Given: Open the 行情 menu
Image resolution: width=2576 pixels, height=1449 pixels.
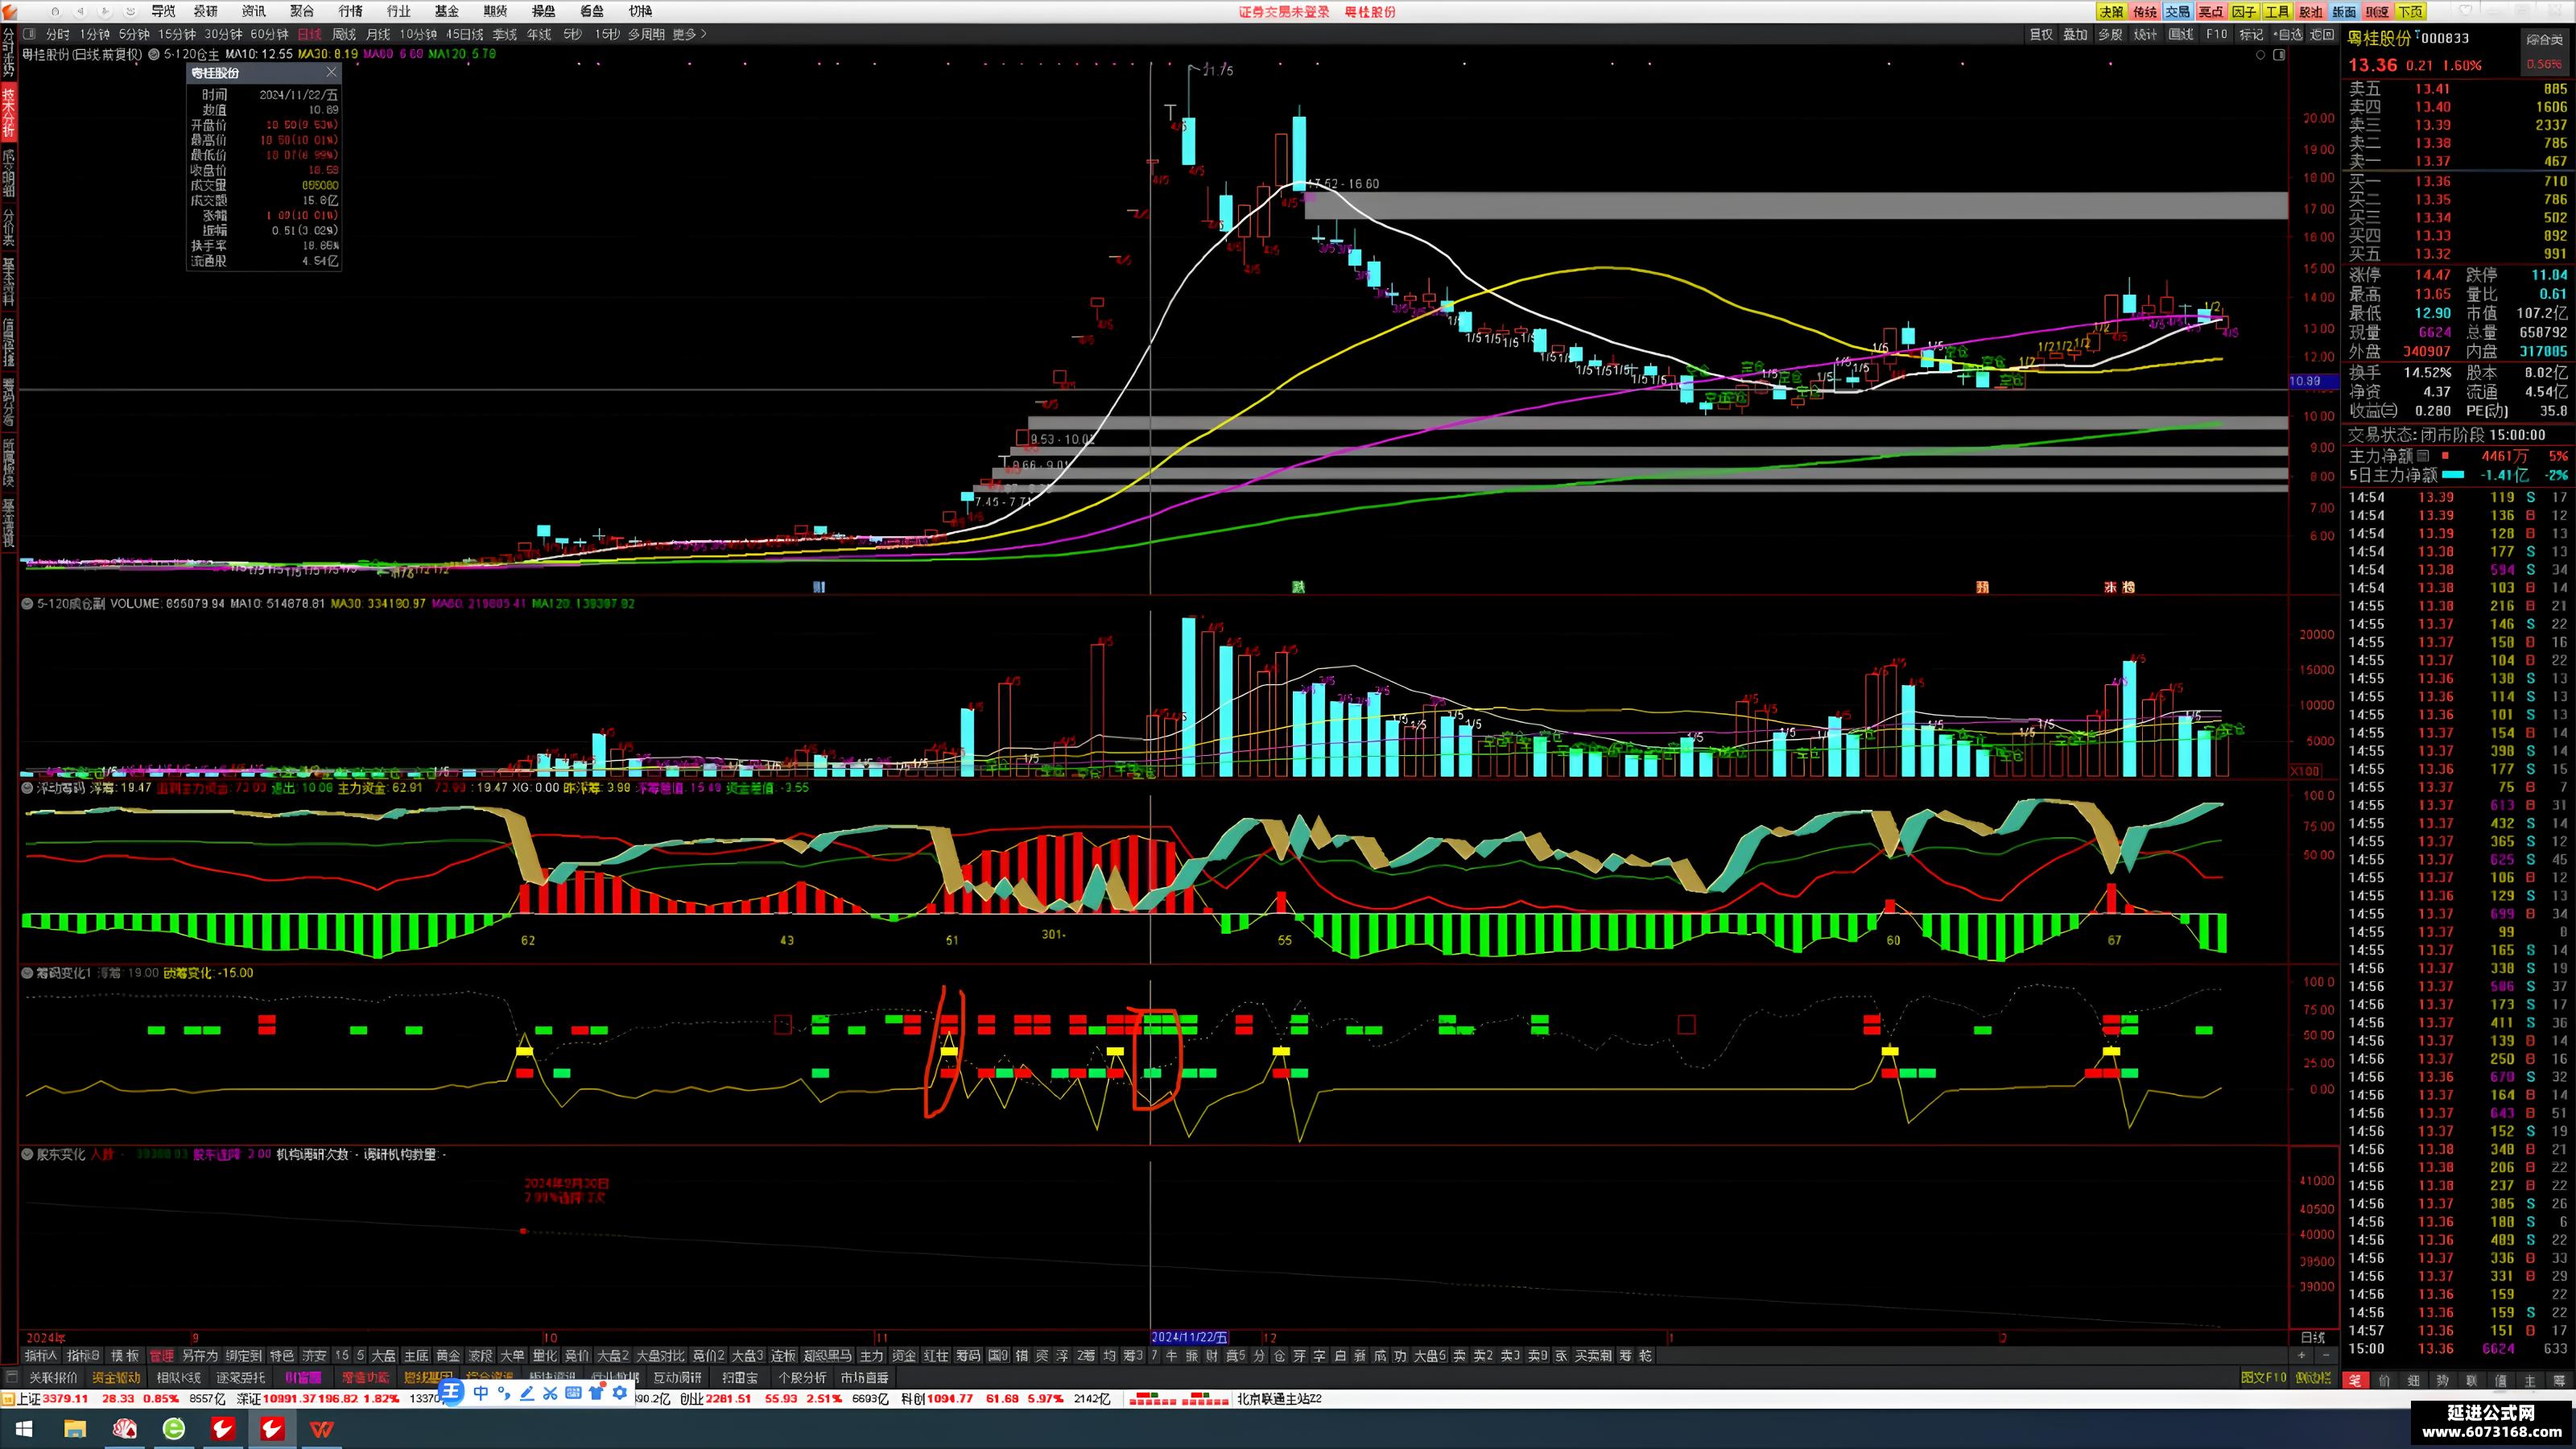Looking at the screenshot, I should coord(350,11).
